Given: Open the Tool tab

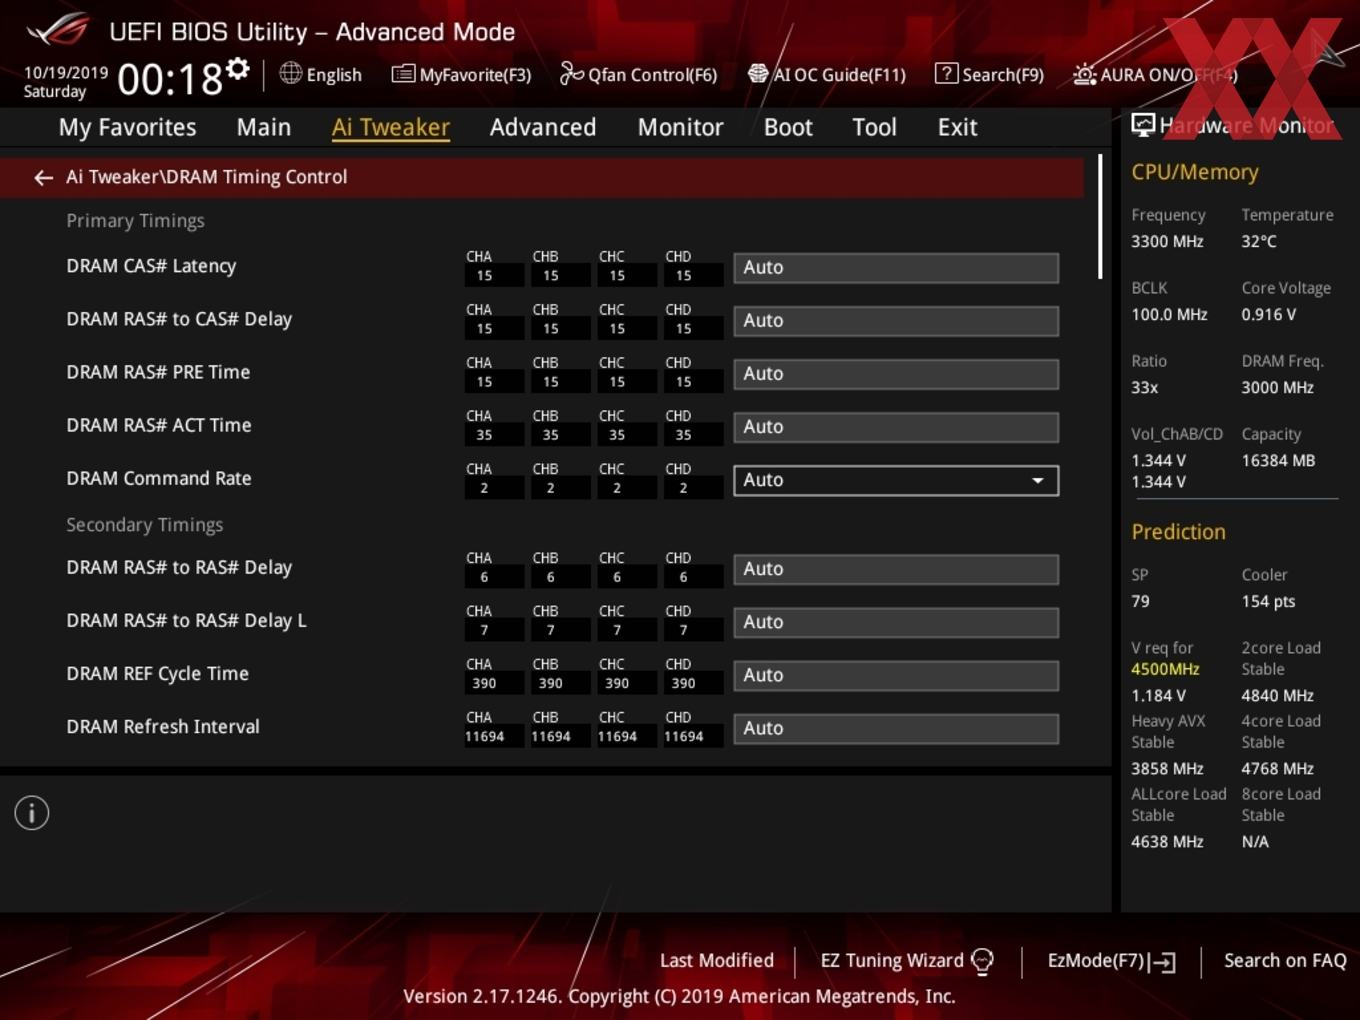Looking at the screenshot, I should coord(874,127).
